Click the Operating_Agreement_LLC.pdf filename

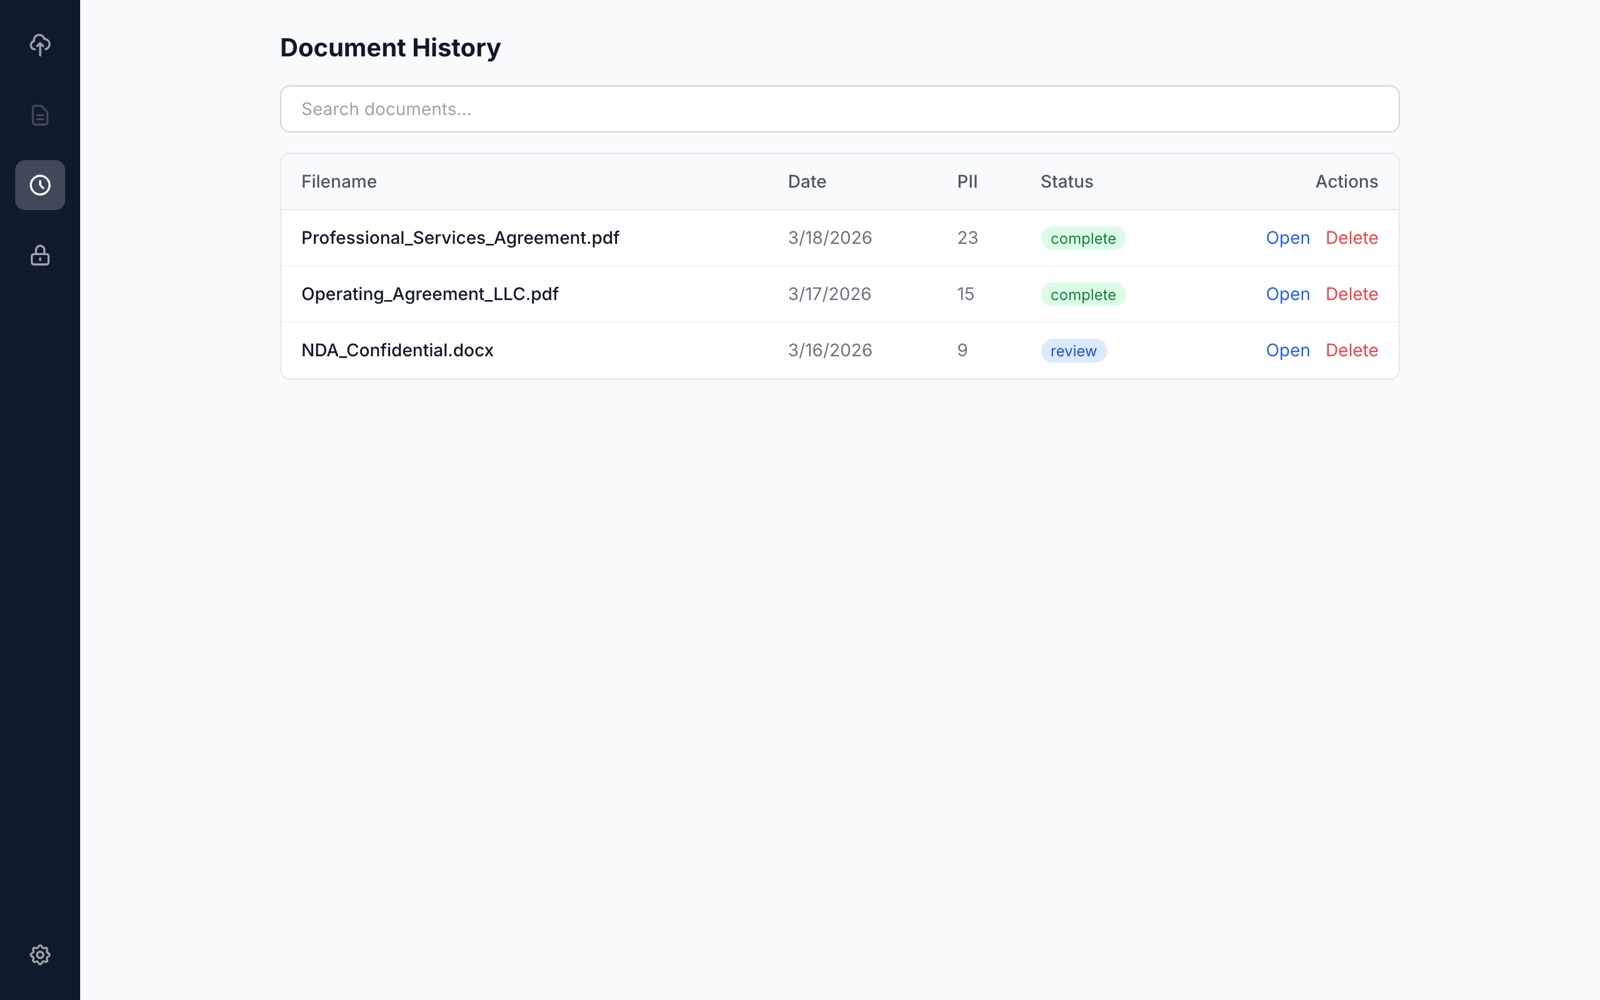click(430, 294)
